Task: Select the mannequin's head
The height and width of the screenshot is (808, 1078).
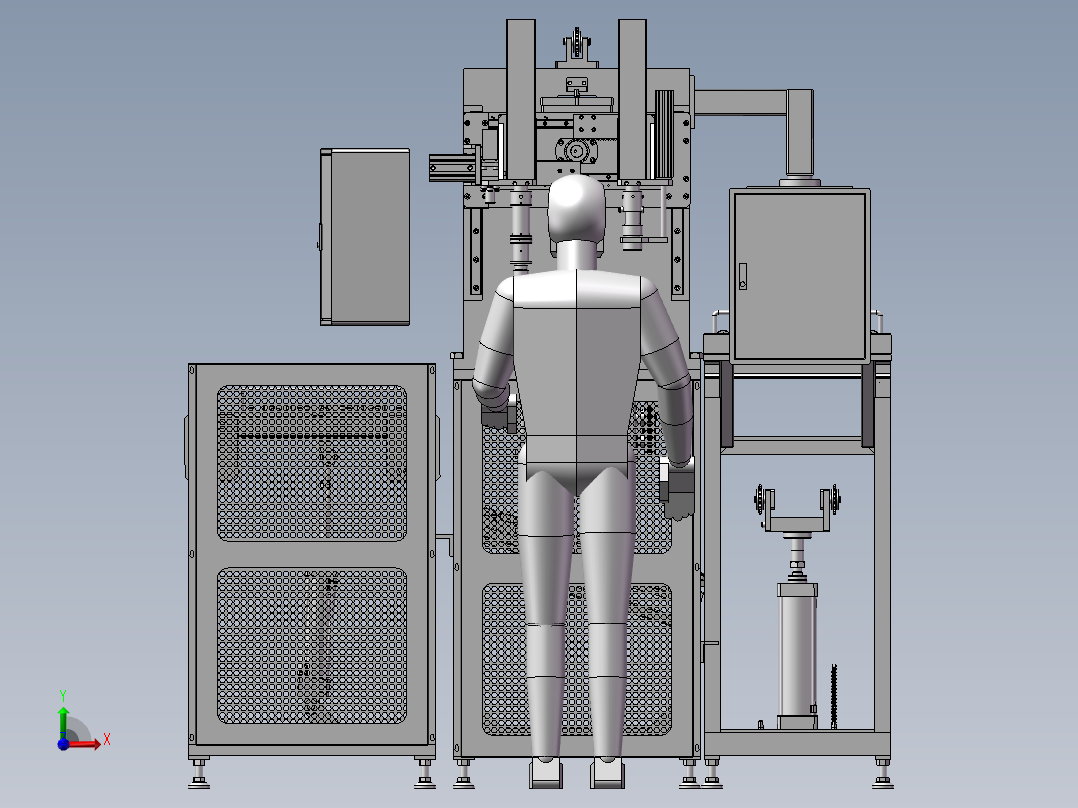Action: [x=577, y=208]
